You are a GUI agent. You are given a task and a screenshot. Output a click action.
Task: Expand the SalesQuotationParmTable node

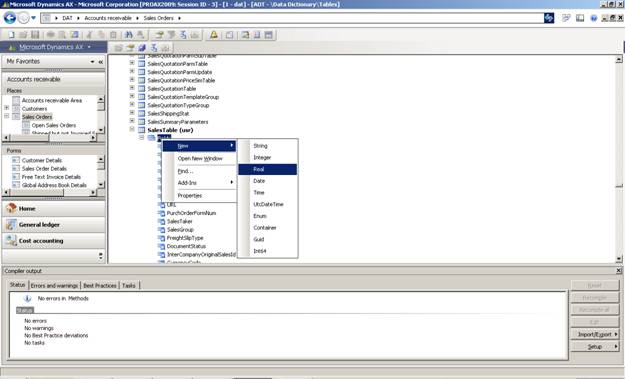tap(132, 63)
